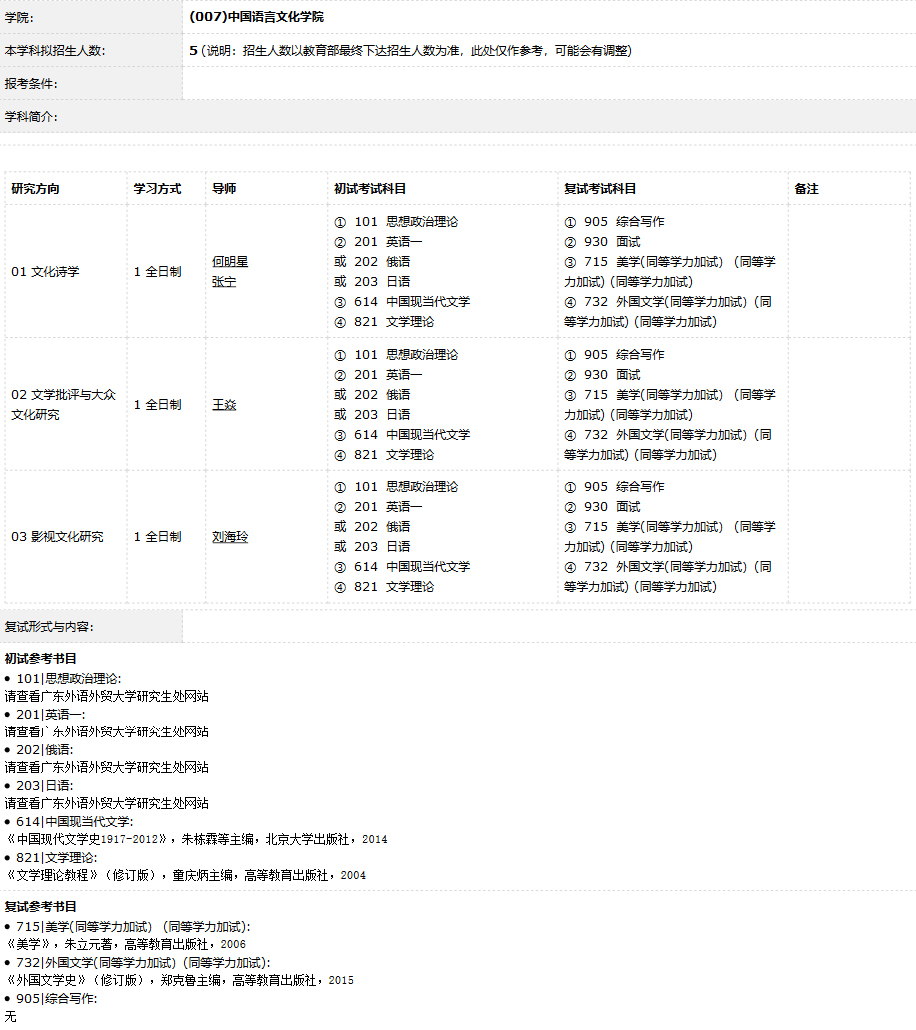Click the 初试参考书目 heading

coord(41,659)
